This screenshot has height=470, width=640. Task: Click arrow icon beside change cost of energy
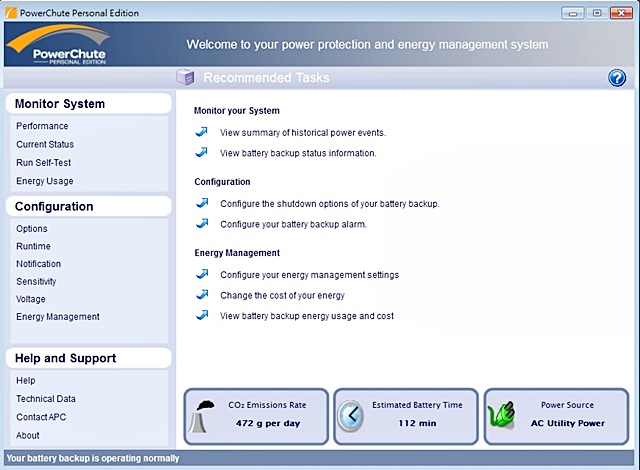[202, 294]
